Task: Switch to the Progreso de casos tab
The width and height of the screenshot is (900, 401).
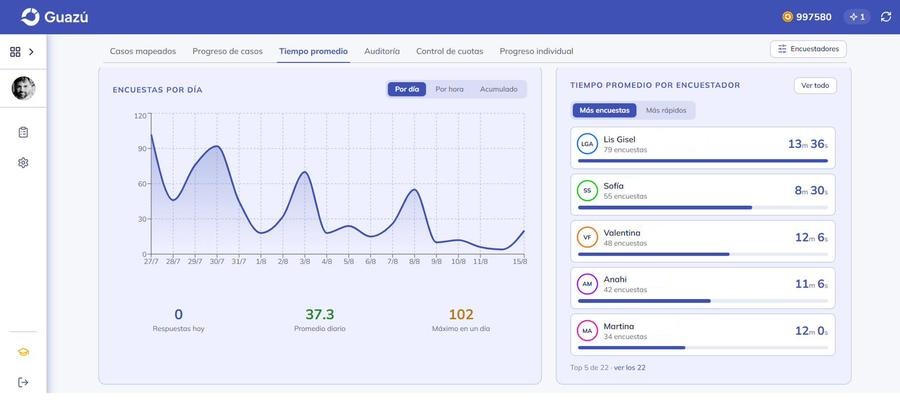Action: click(x=227, y=51)
